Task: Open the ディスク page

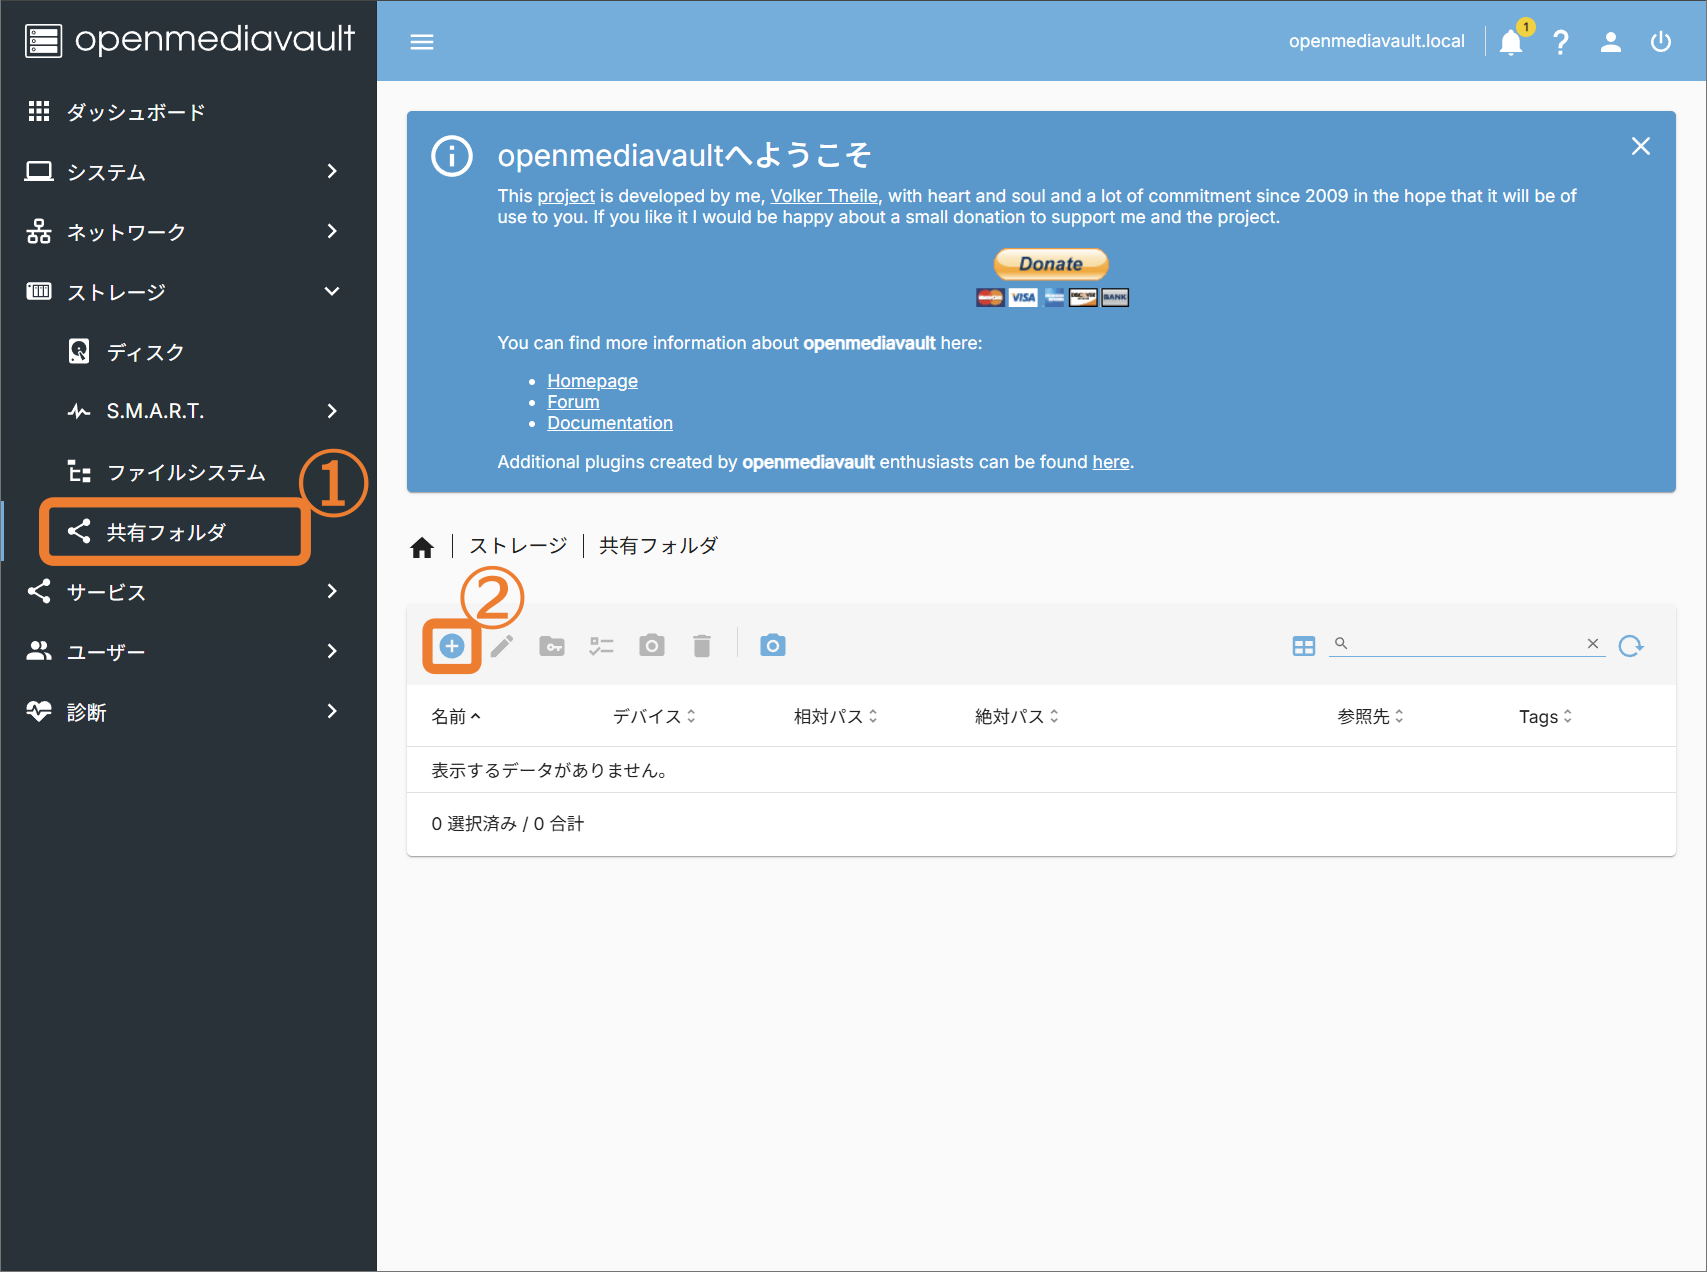Action: [188, 352]
